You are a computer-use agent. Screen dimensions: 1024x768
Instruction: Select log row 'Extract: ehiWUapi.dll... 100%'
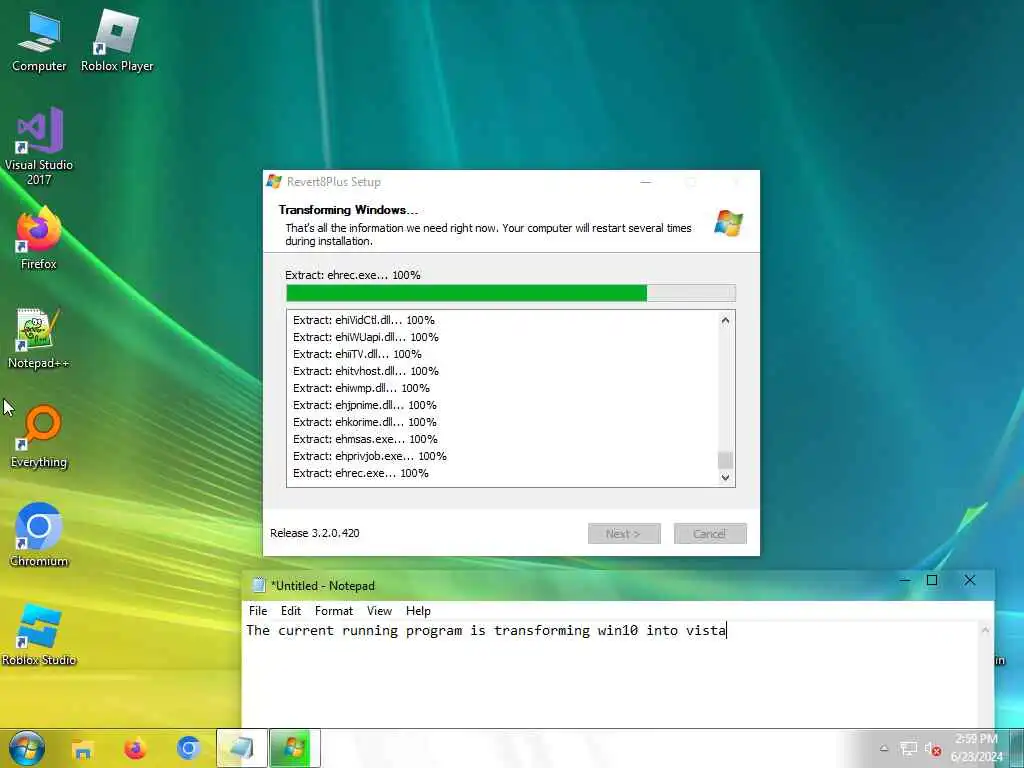366,337
